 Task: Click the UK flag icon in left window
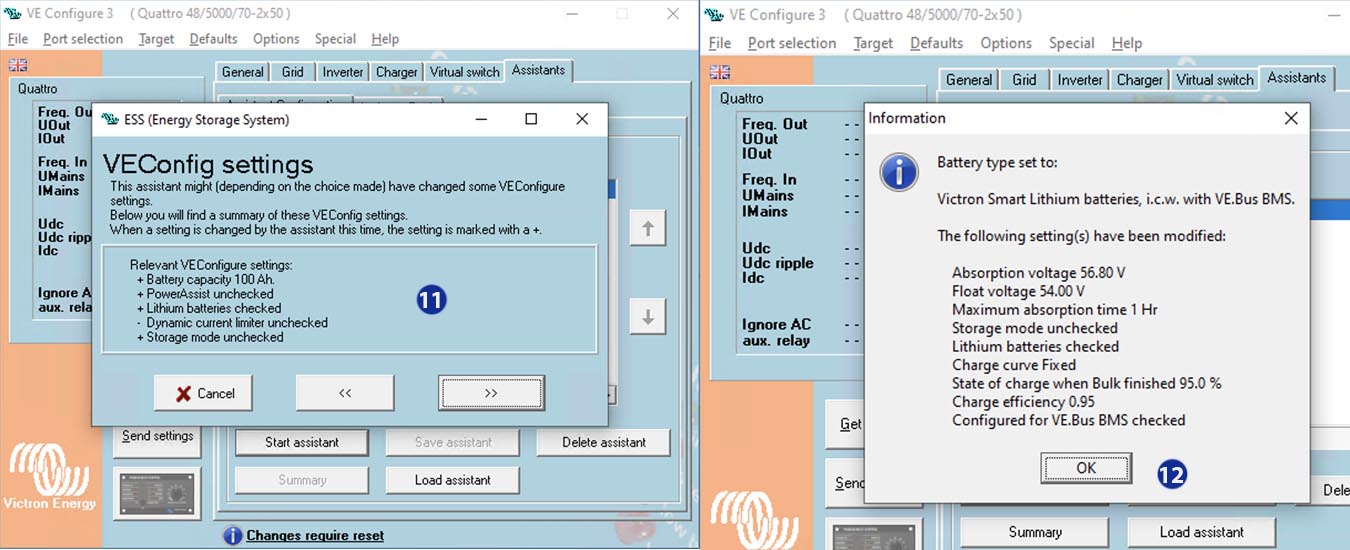18,65
